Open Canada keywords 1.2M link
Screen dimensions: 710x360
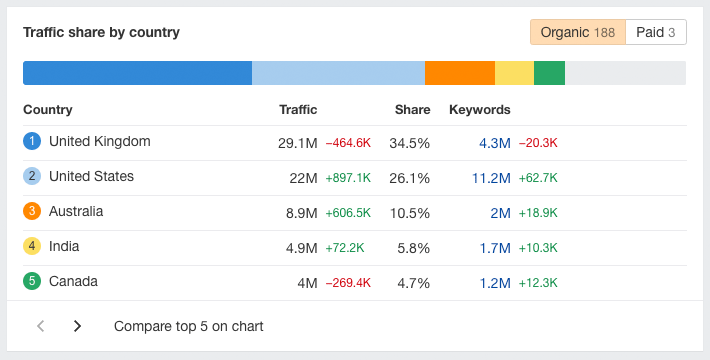pos(495,283)
